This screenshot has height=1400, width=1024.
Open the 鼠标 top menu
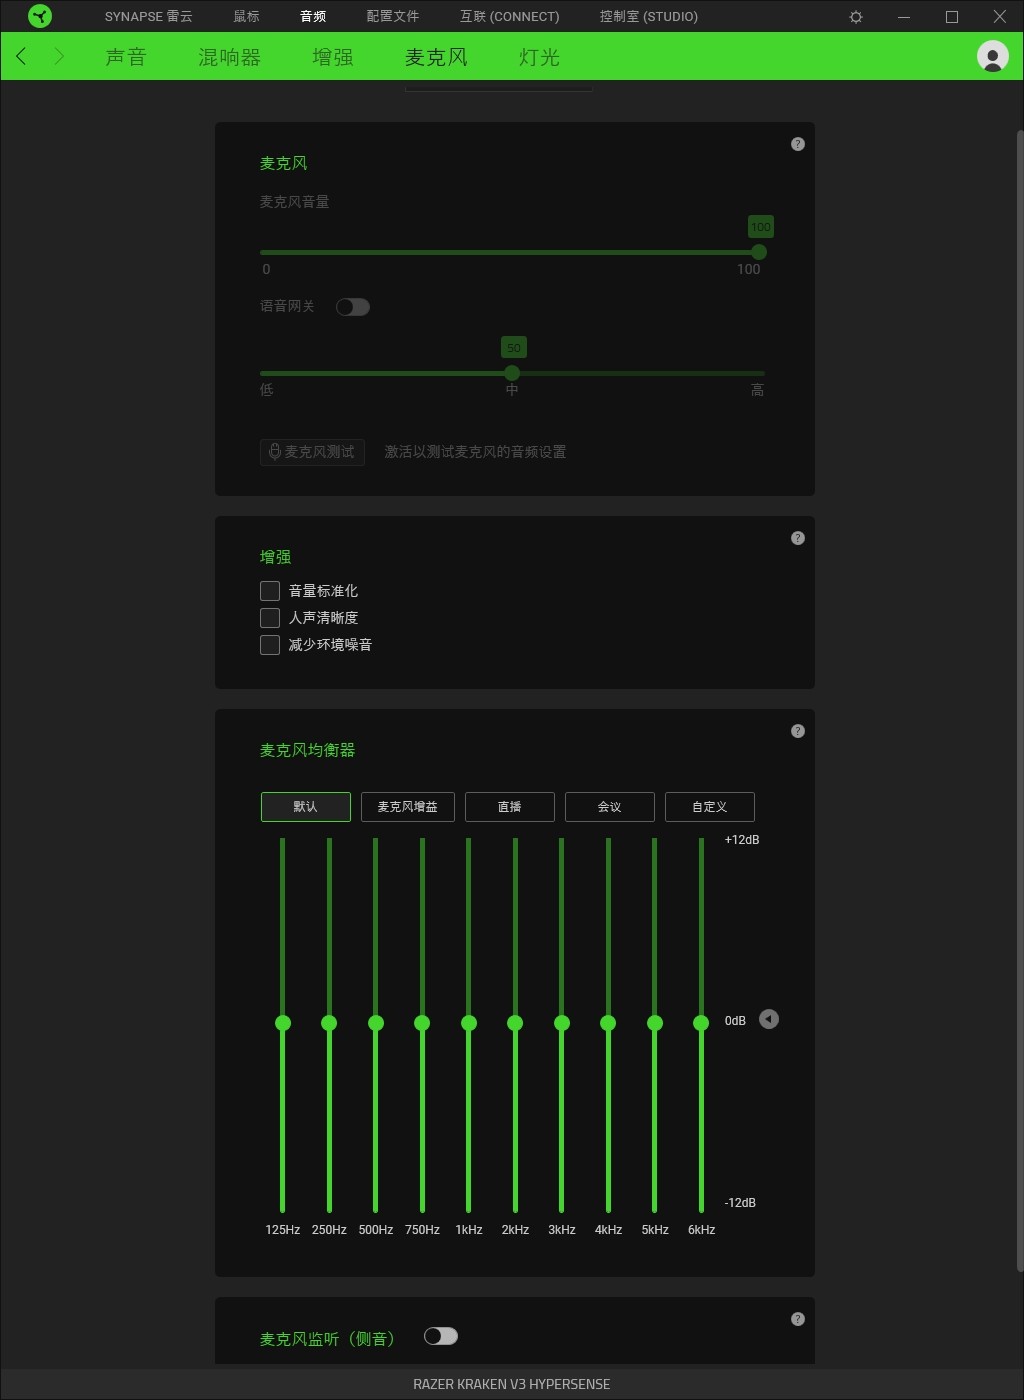246,17
